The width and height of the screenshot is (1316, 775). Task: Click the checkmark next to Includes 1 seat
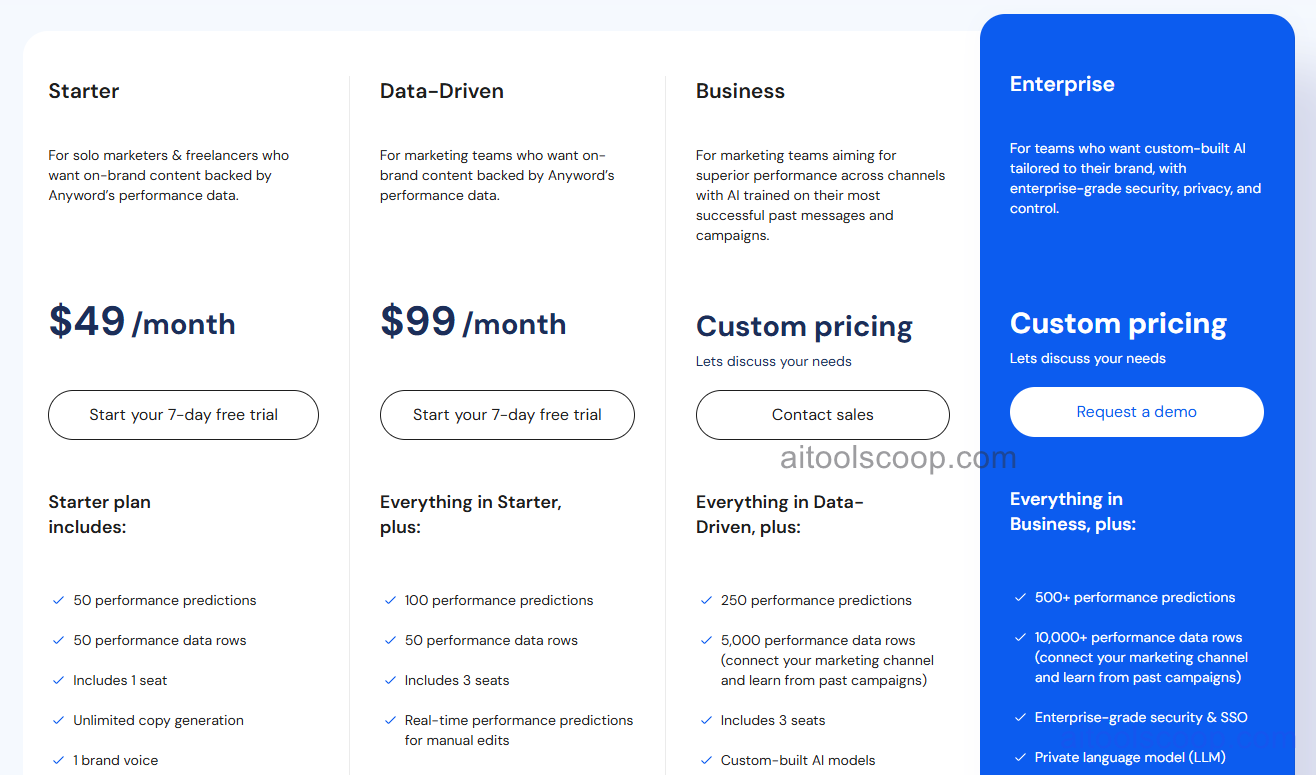point(58,680)
